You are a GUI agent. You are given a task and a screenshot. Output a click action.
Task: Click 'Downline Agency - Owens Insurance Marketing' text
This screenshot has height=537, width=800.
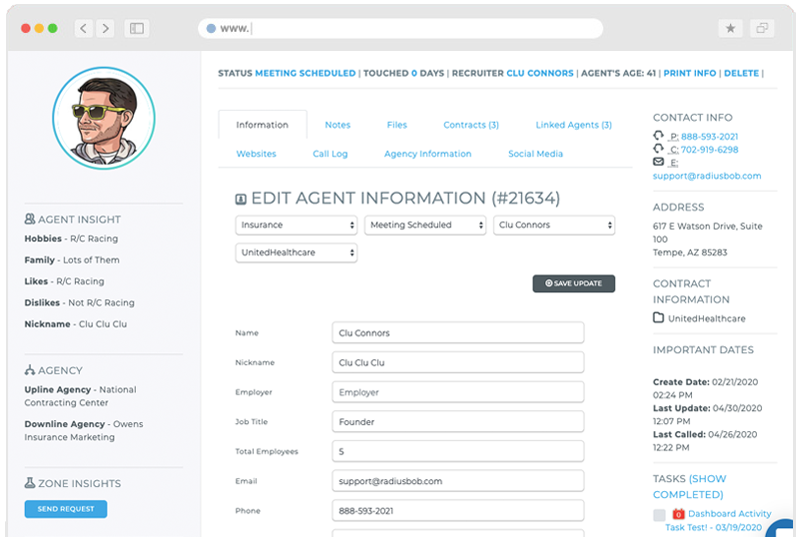click(84, 430)
